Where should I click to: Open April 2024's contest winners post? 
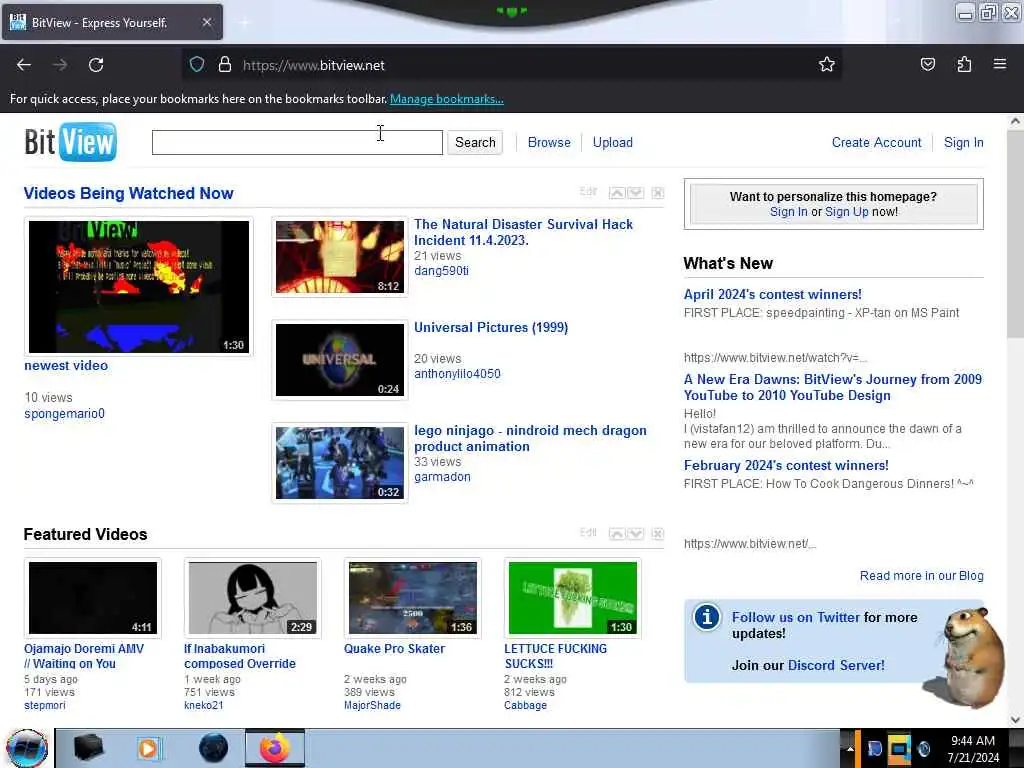pos(773,295)
